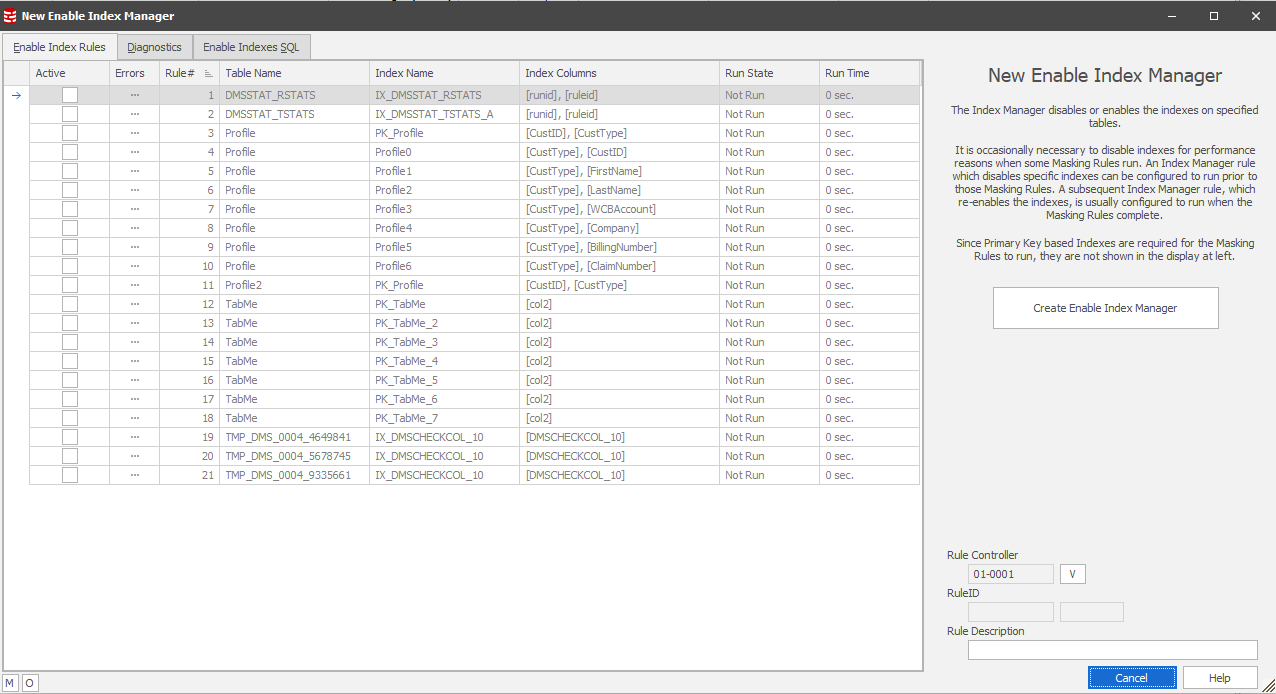Click the M button in bottom-left corner
1276x694 pixels.
pyautogui.click(x=10, y=683)
